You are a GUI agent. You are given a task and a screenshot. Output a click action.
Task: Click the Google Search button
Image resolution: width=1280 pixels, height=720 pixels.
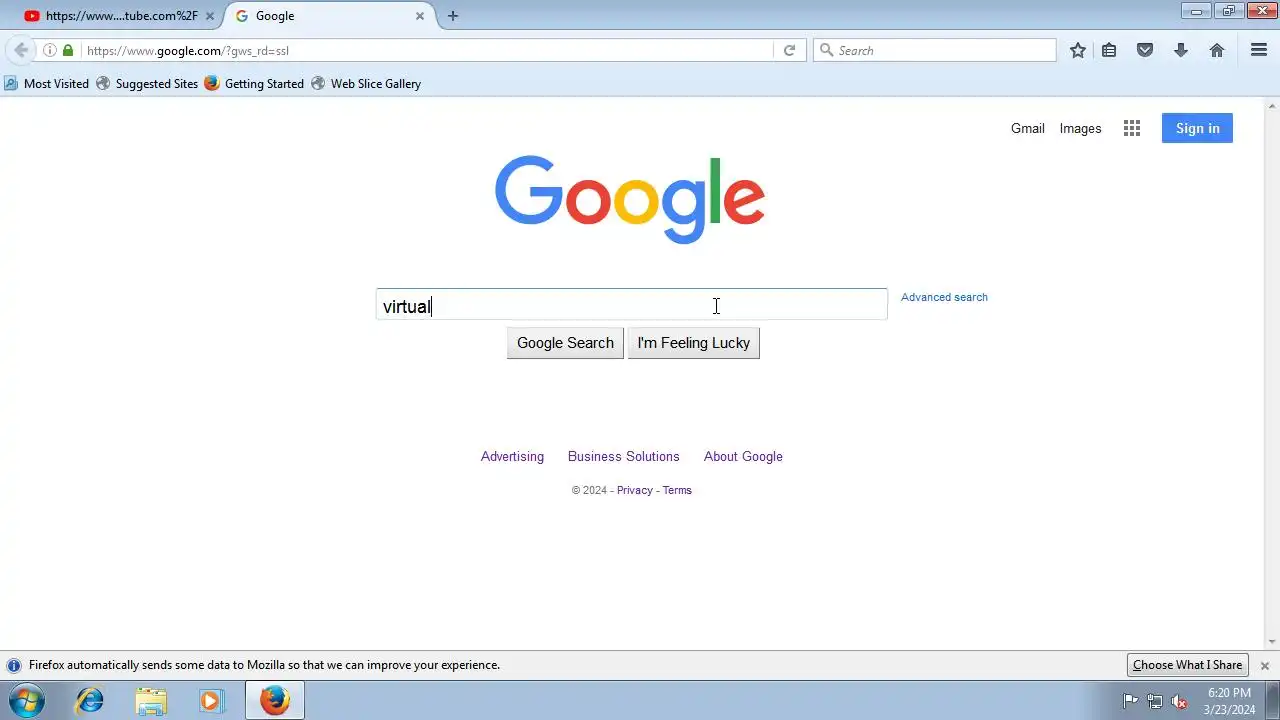point(565,343)
